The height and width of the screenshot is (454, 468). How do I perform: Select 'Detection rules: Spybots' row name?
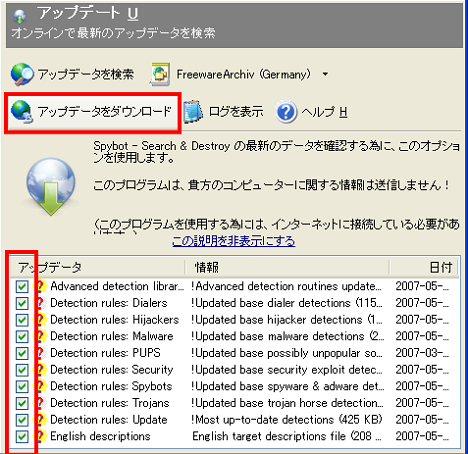pyautogui.click(x=111, y=386)
